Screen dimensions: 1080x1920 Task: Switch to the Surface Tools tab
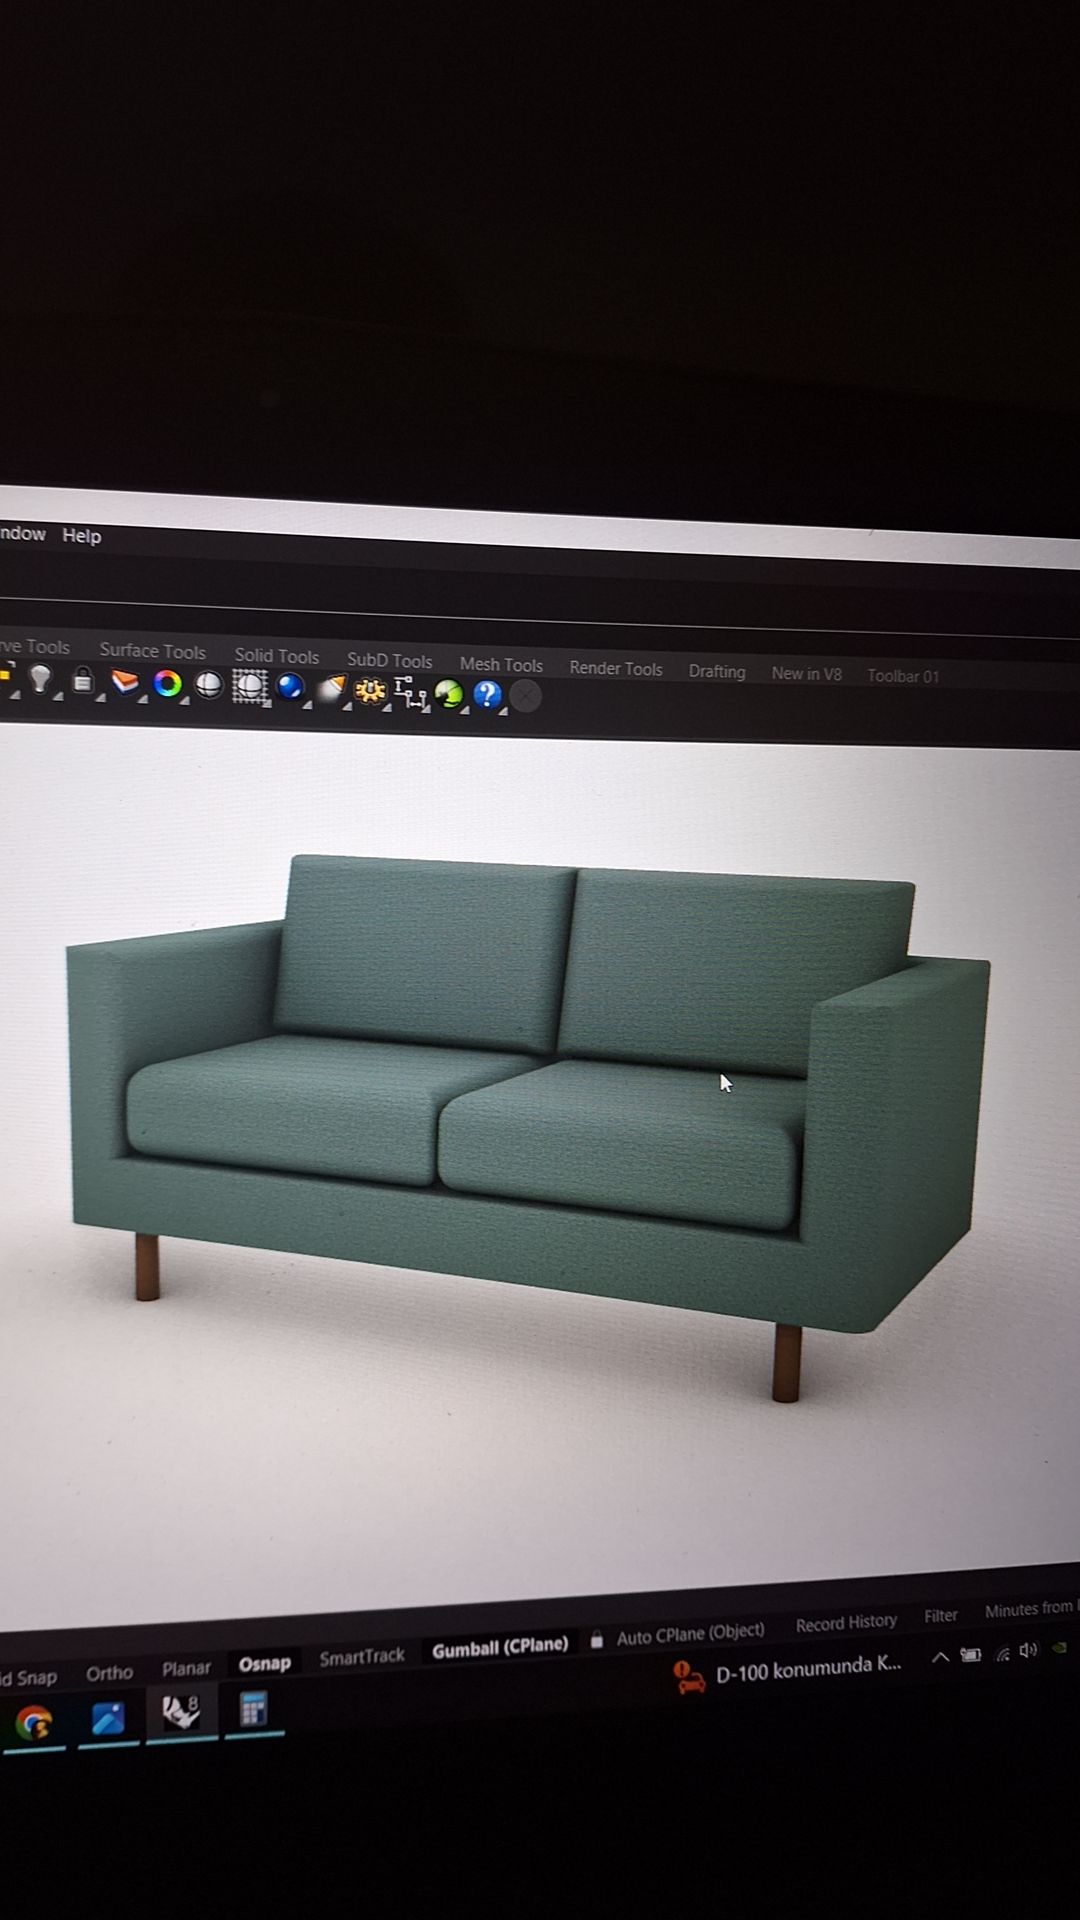point(152,651)
